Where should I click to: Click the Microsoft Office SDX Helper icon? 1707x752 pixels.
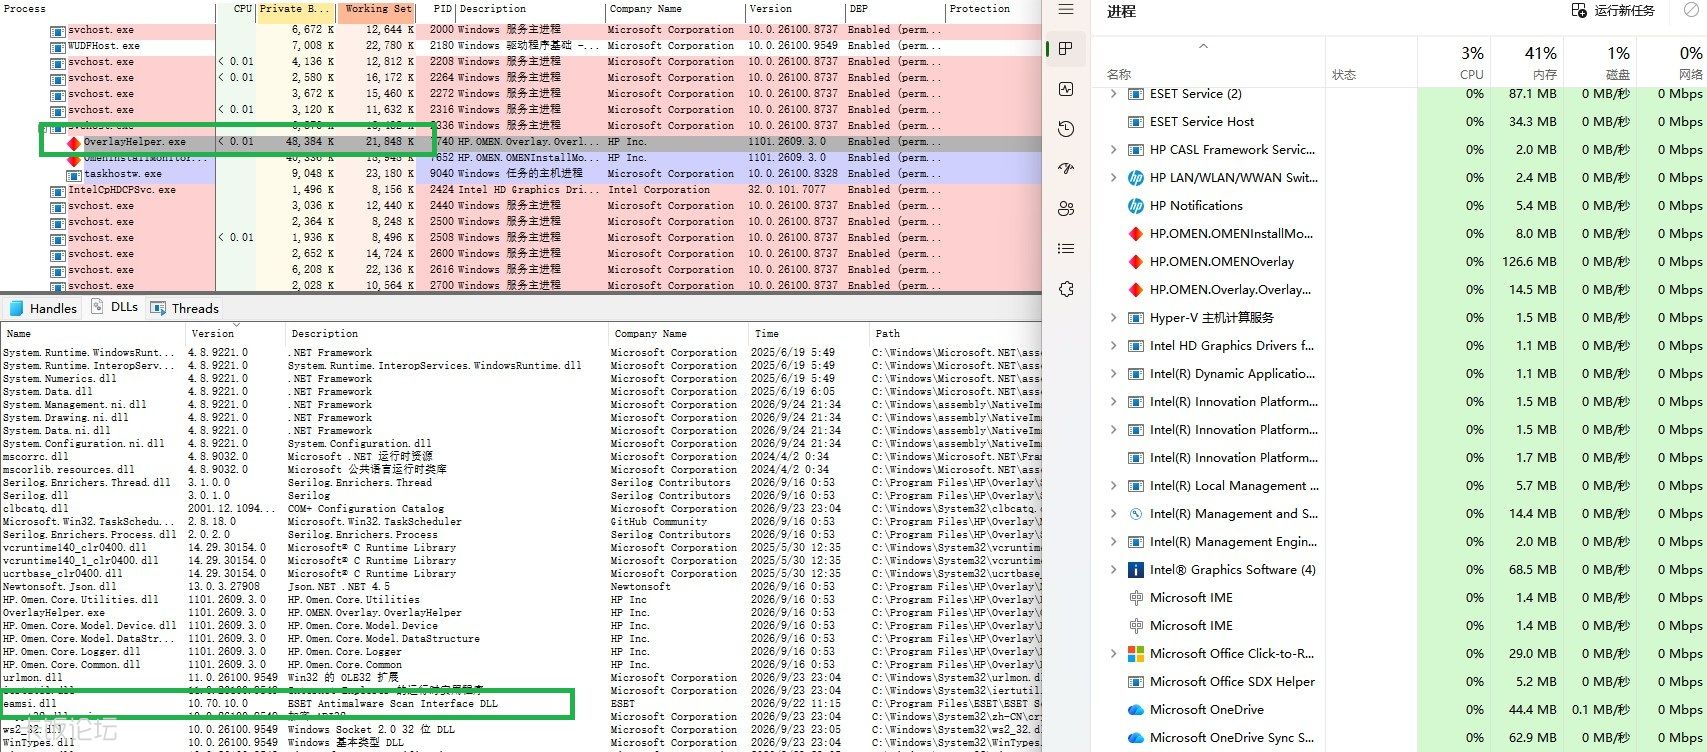click(x=1135, y=682)
